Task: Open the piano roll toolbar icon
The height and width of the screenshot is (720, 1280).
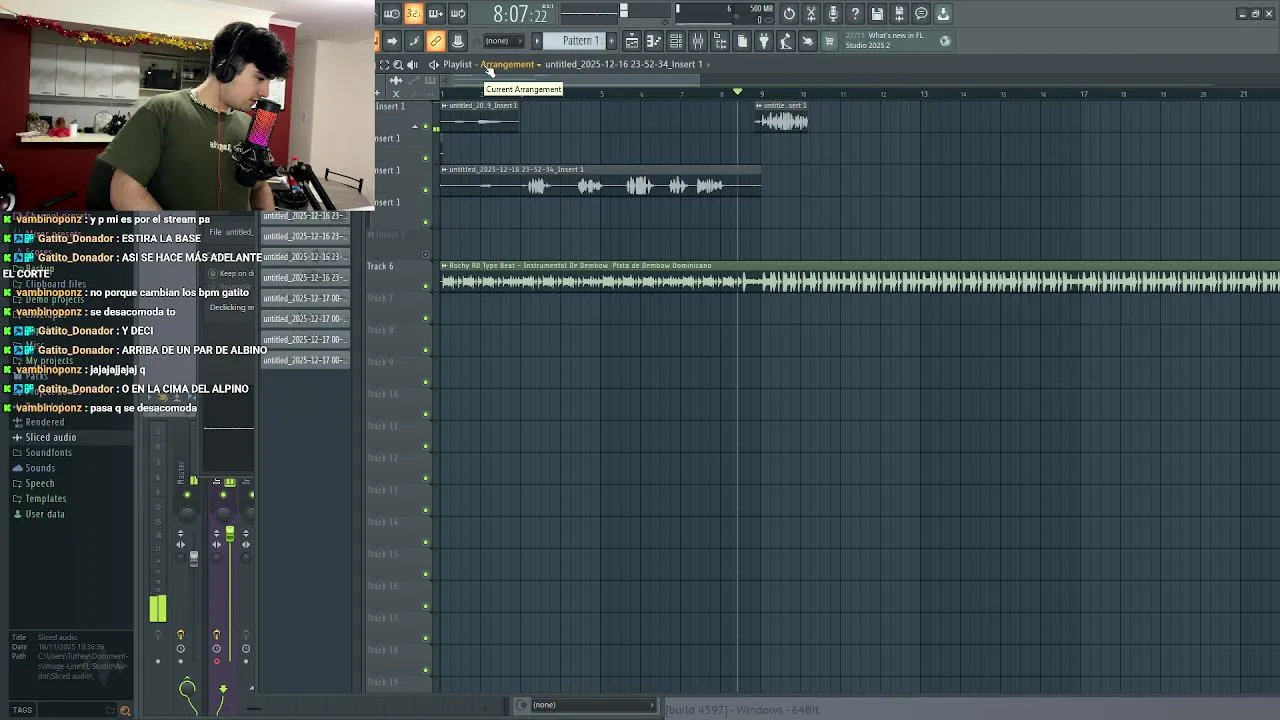Action: point(654,41)
